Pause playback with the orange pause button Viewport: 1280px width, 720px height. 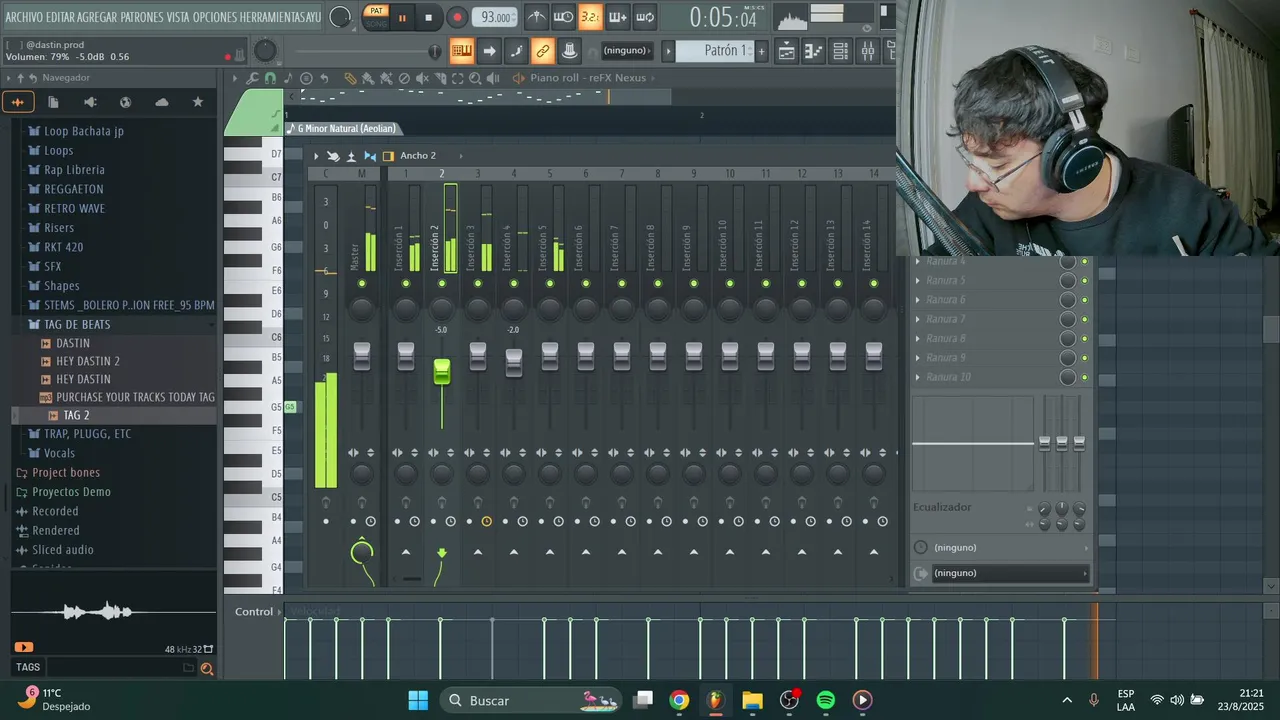[x=403, y=17]
